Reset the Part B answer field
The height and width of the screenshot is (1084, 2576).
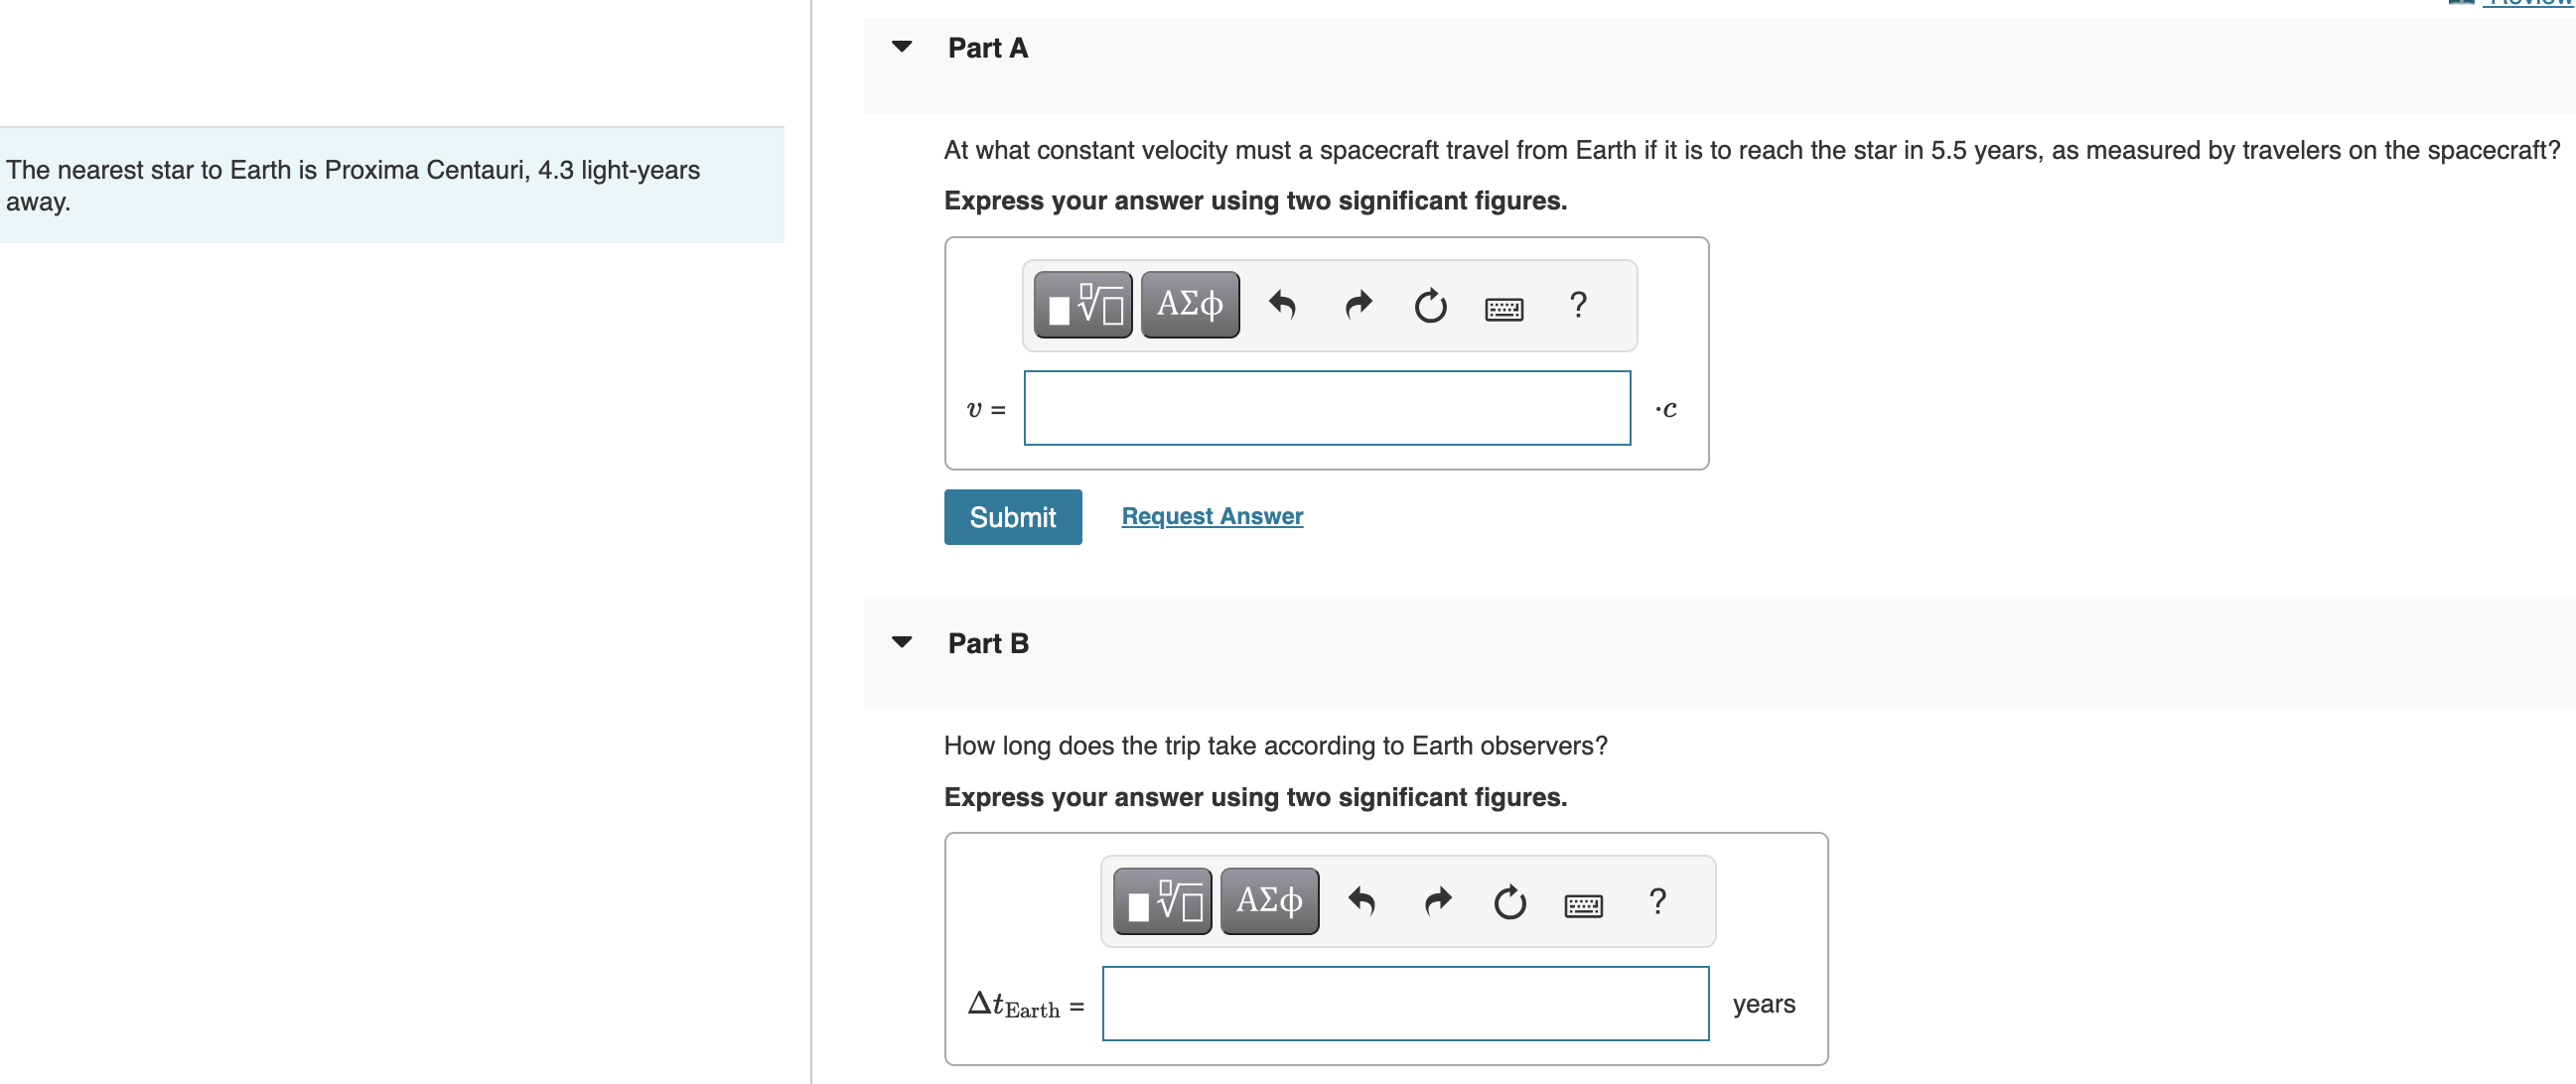[x=1509, y=902]
